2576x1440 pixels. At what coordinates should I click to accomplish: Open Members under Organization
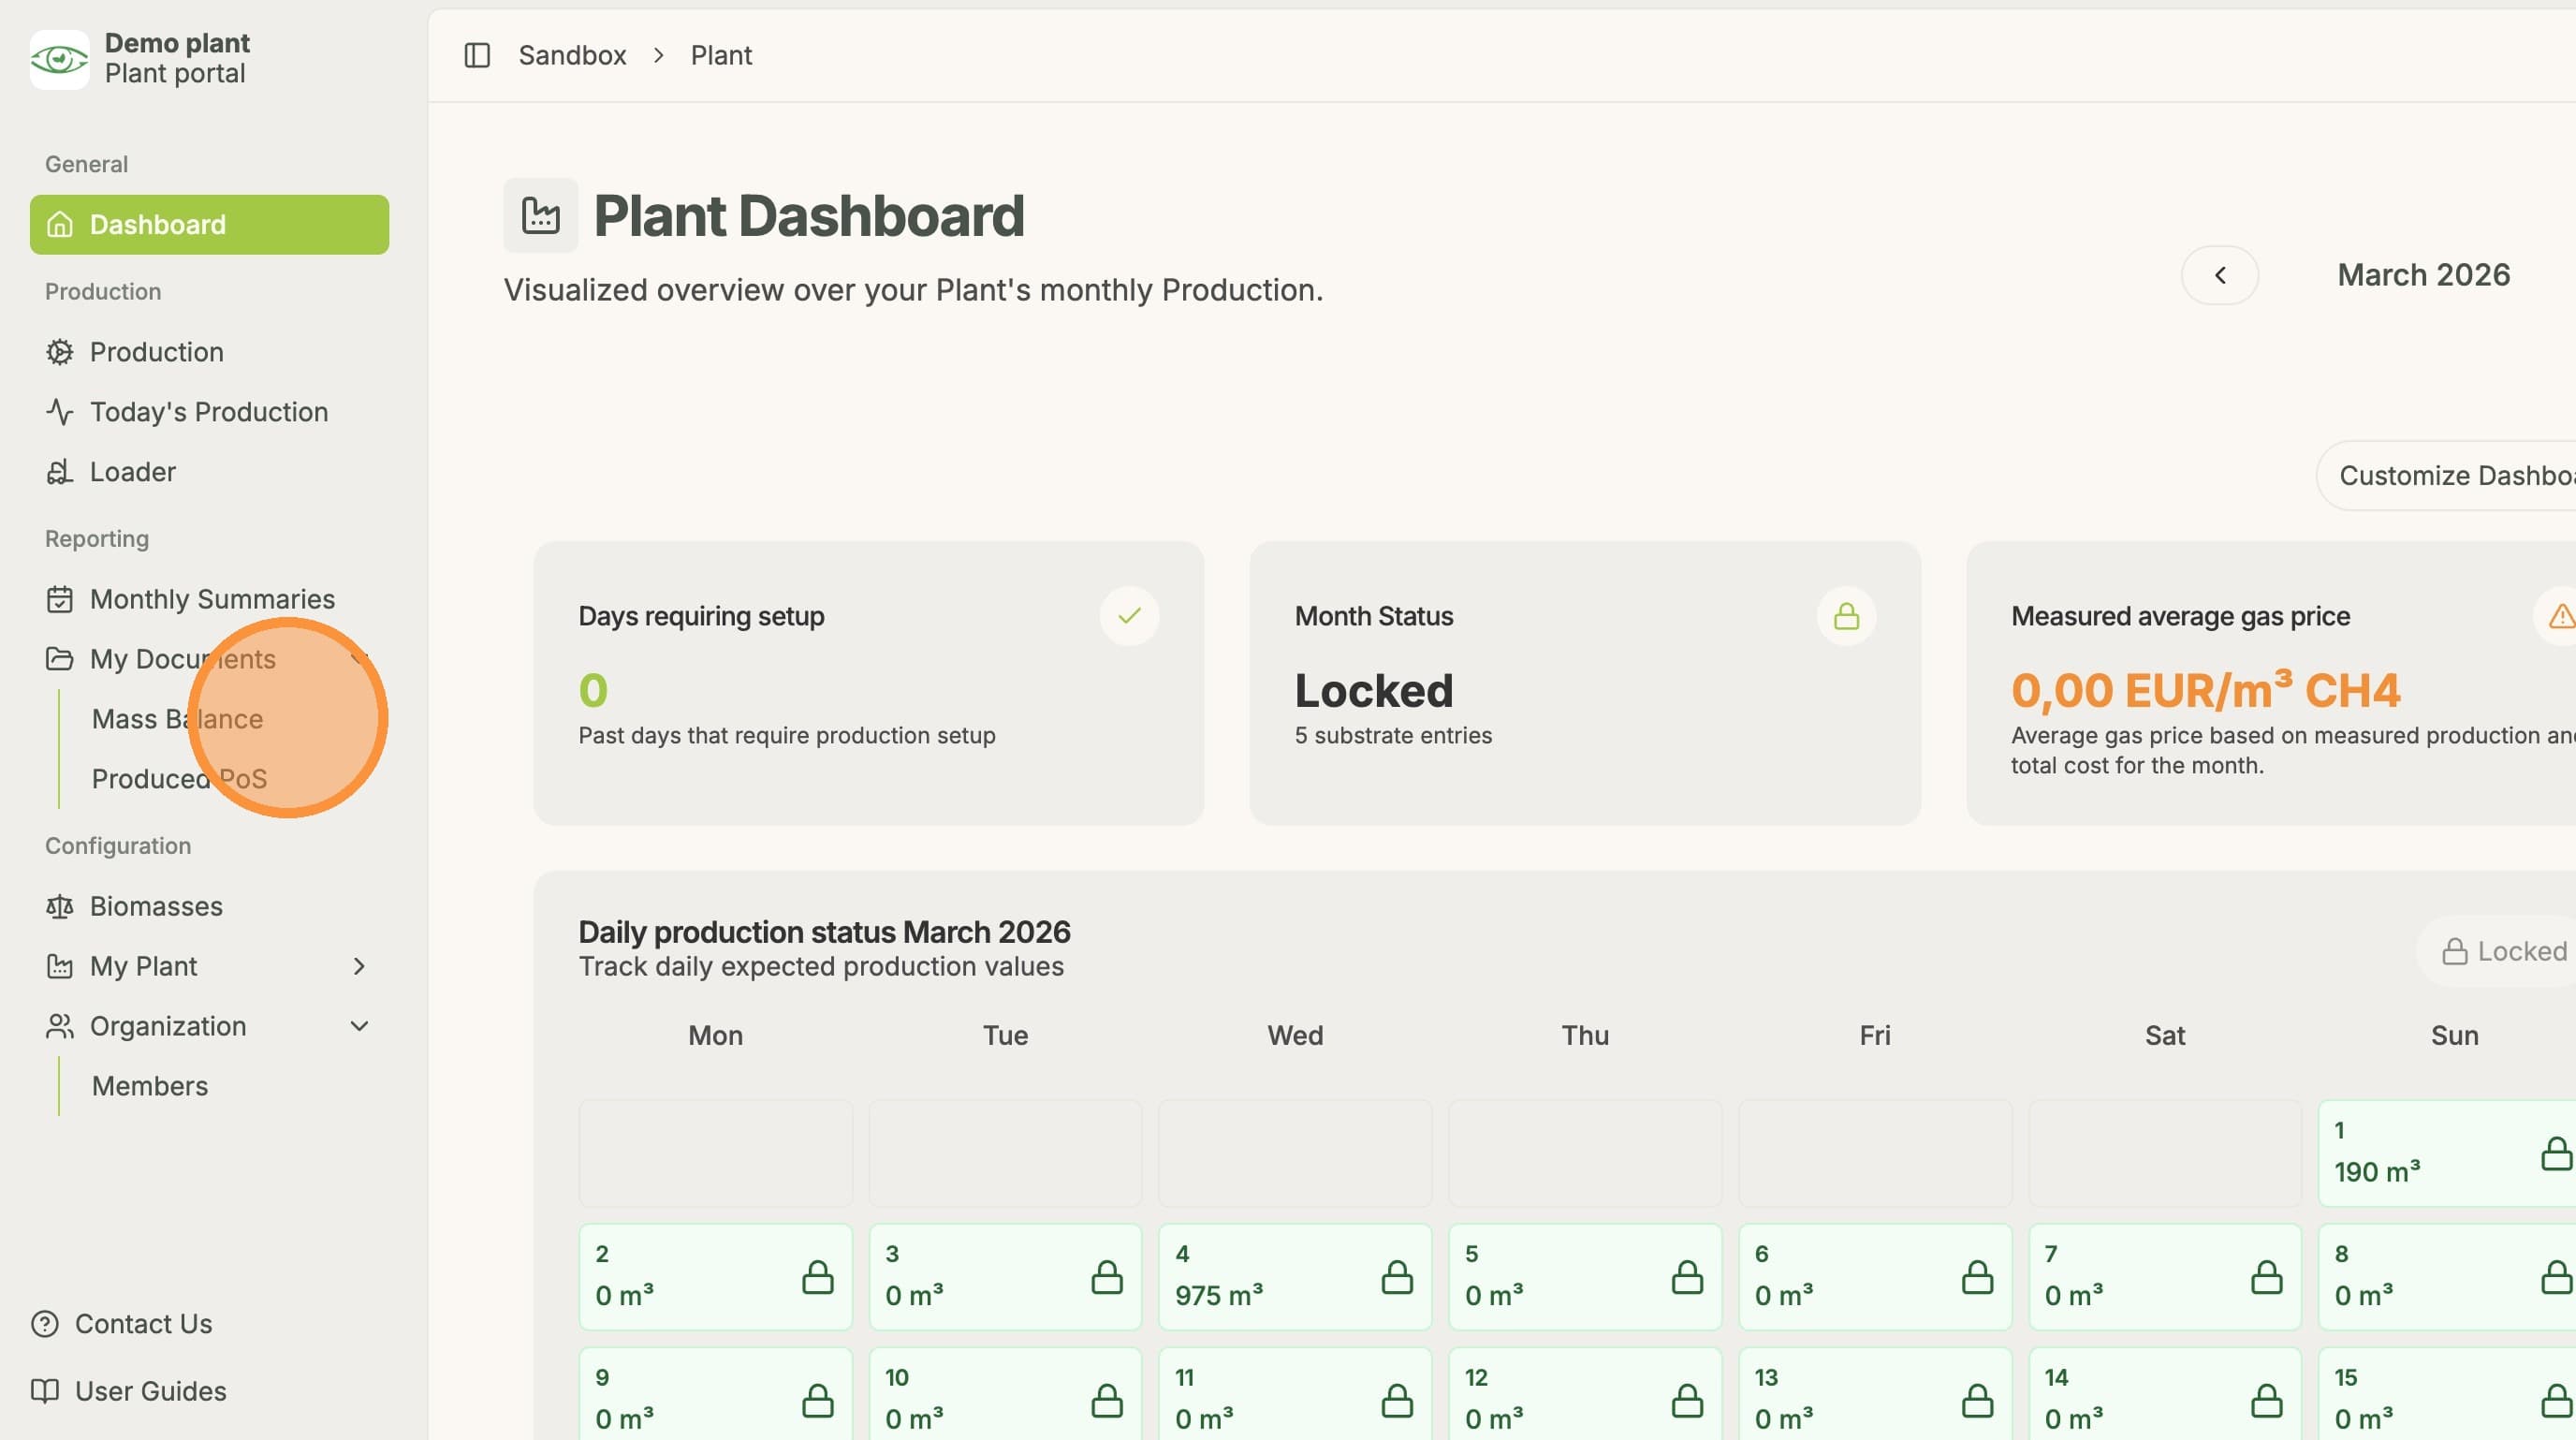click(150, 1086)
